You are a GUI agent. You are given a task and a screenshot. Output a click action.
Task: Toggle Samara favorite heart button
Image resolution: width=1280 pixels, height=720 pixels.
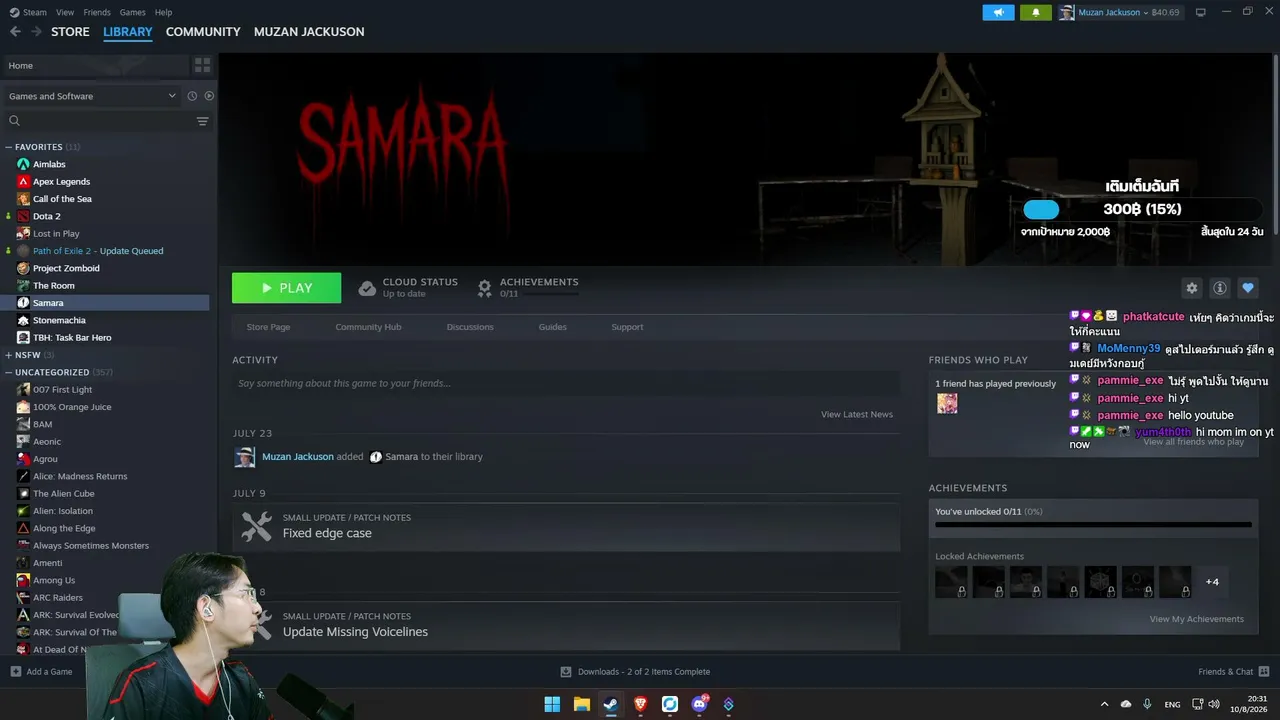tap(1247, 288)
